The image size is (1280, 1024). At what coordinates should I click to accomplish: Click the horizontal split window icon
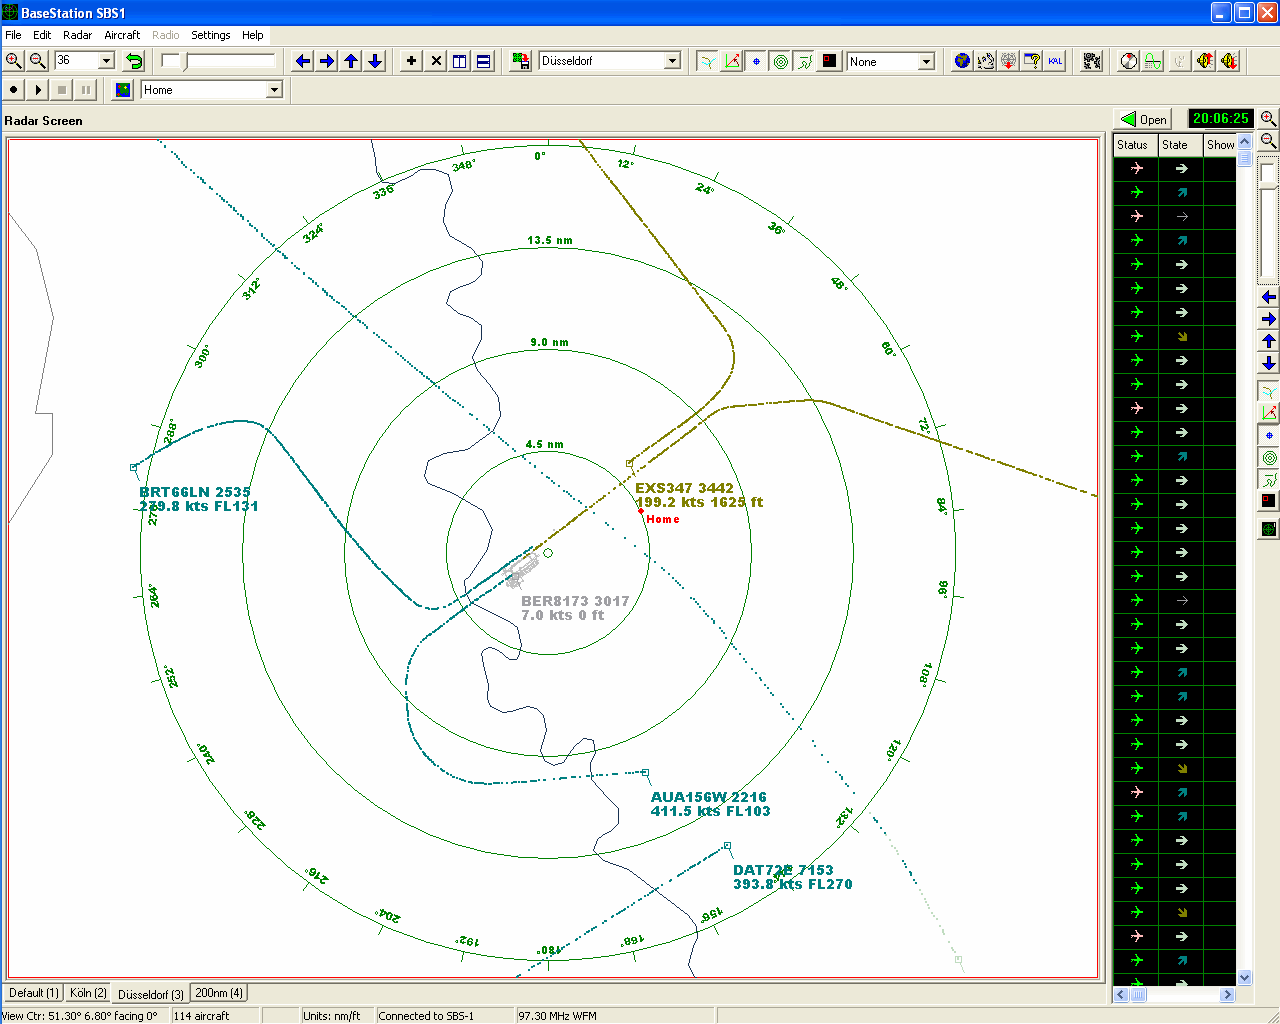484,61
